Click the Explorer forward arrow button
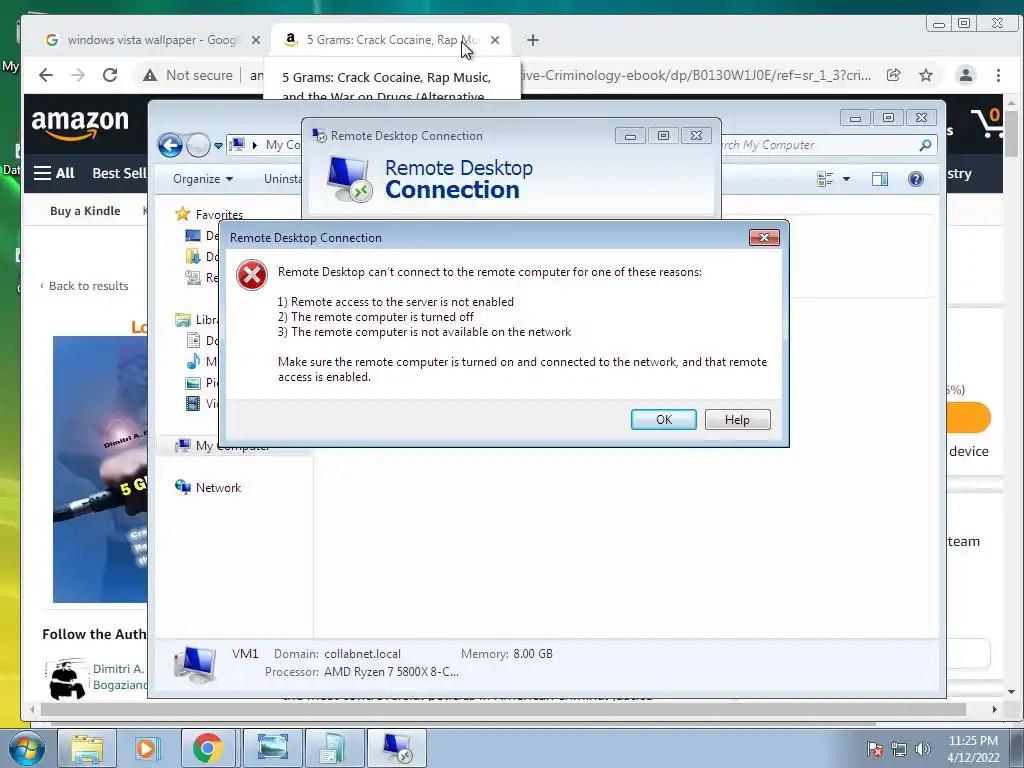Viewport: 1024px width, 768px height. click(x=198, y=145)
